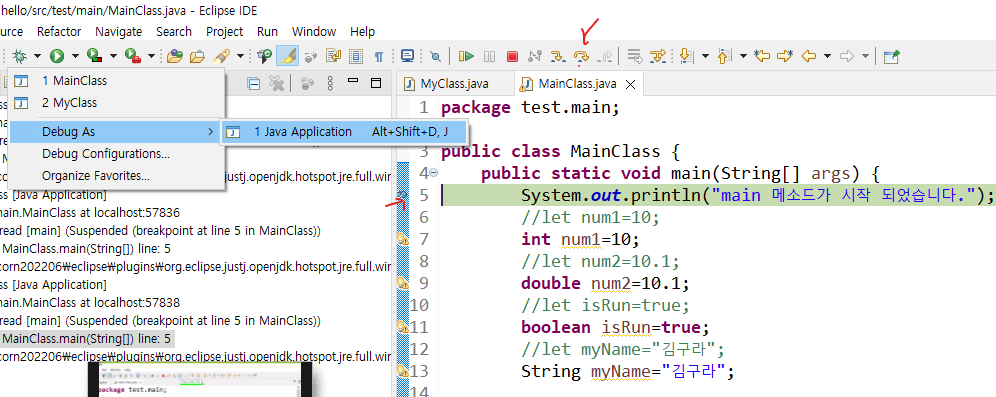Click the Step Over icon
The image size is (996, 397).
581,57
